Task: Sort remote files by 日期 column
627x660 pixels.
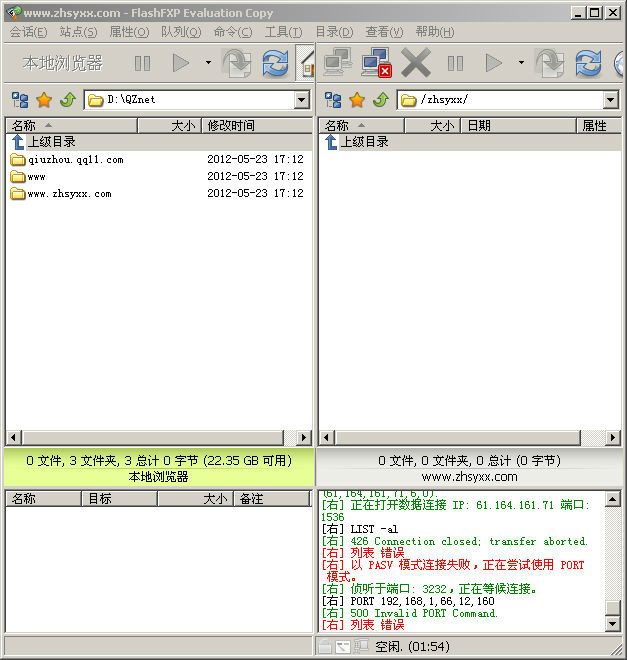Action: [518, 125]
